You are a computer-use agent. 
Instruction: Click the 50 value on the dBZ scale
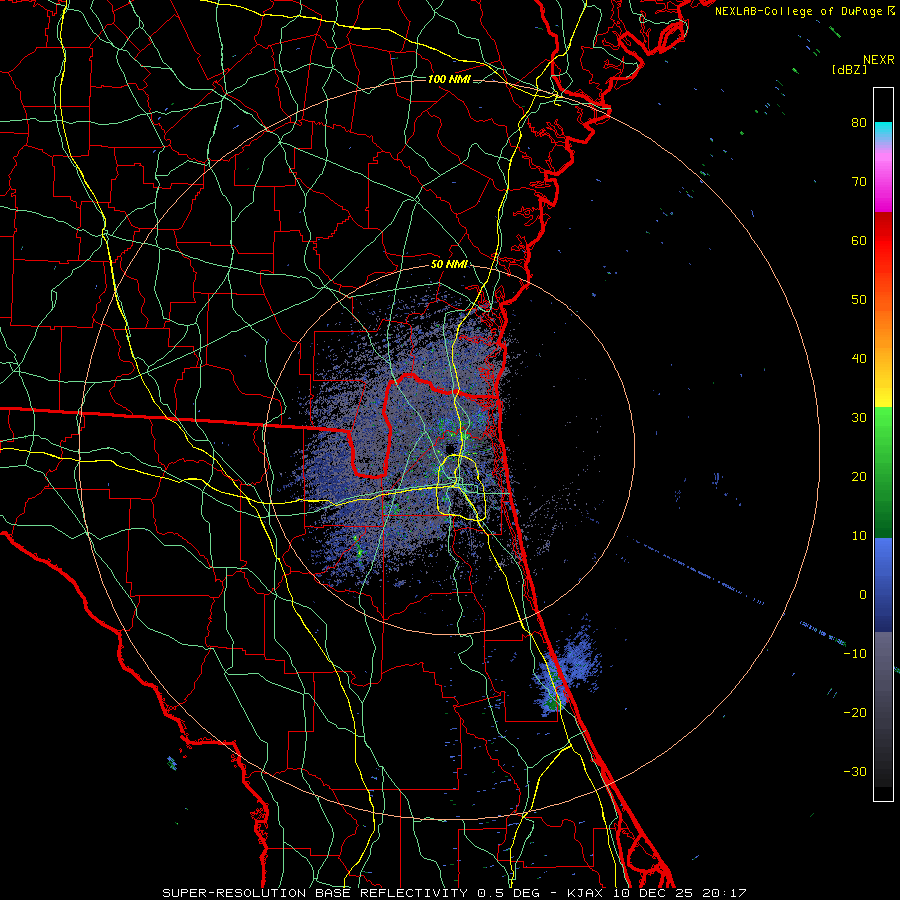(x=859, y=300)
